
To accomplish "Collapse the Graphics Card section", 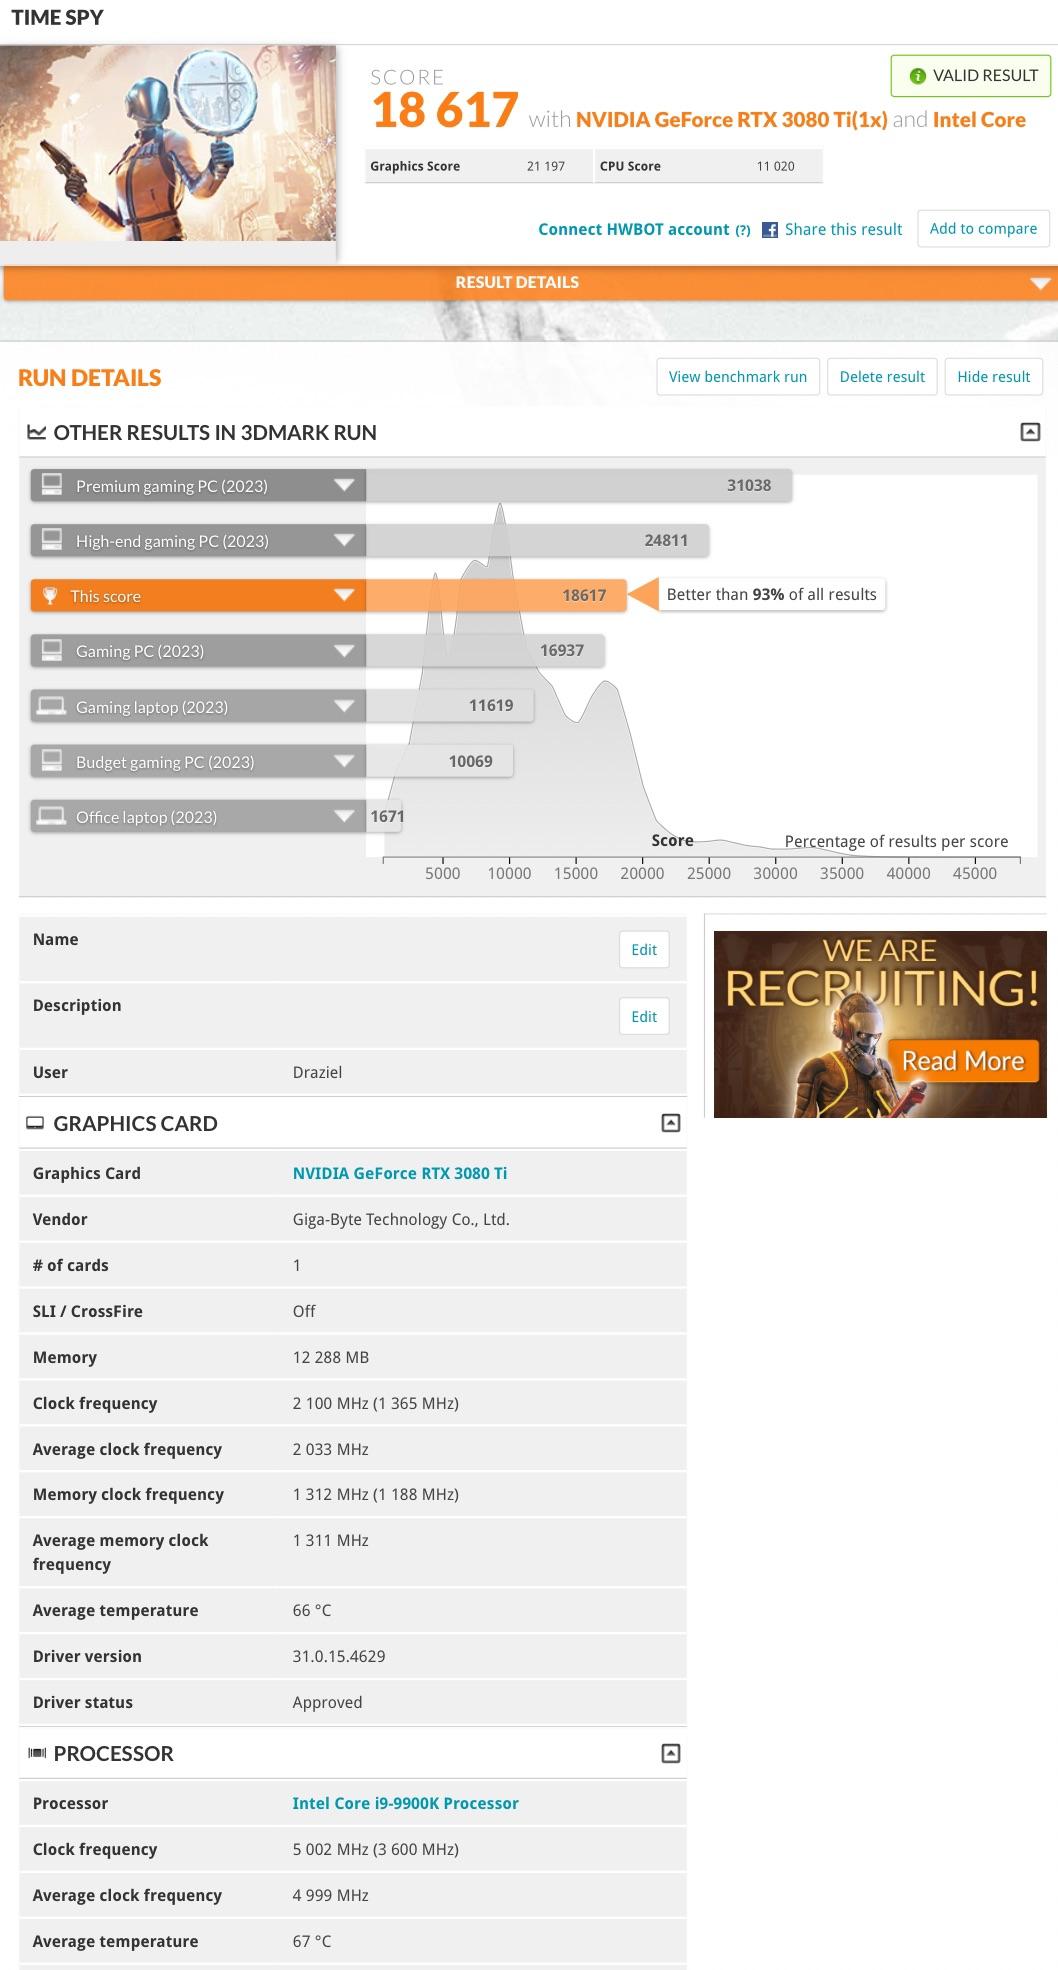I will point(671,1123).
